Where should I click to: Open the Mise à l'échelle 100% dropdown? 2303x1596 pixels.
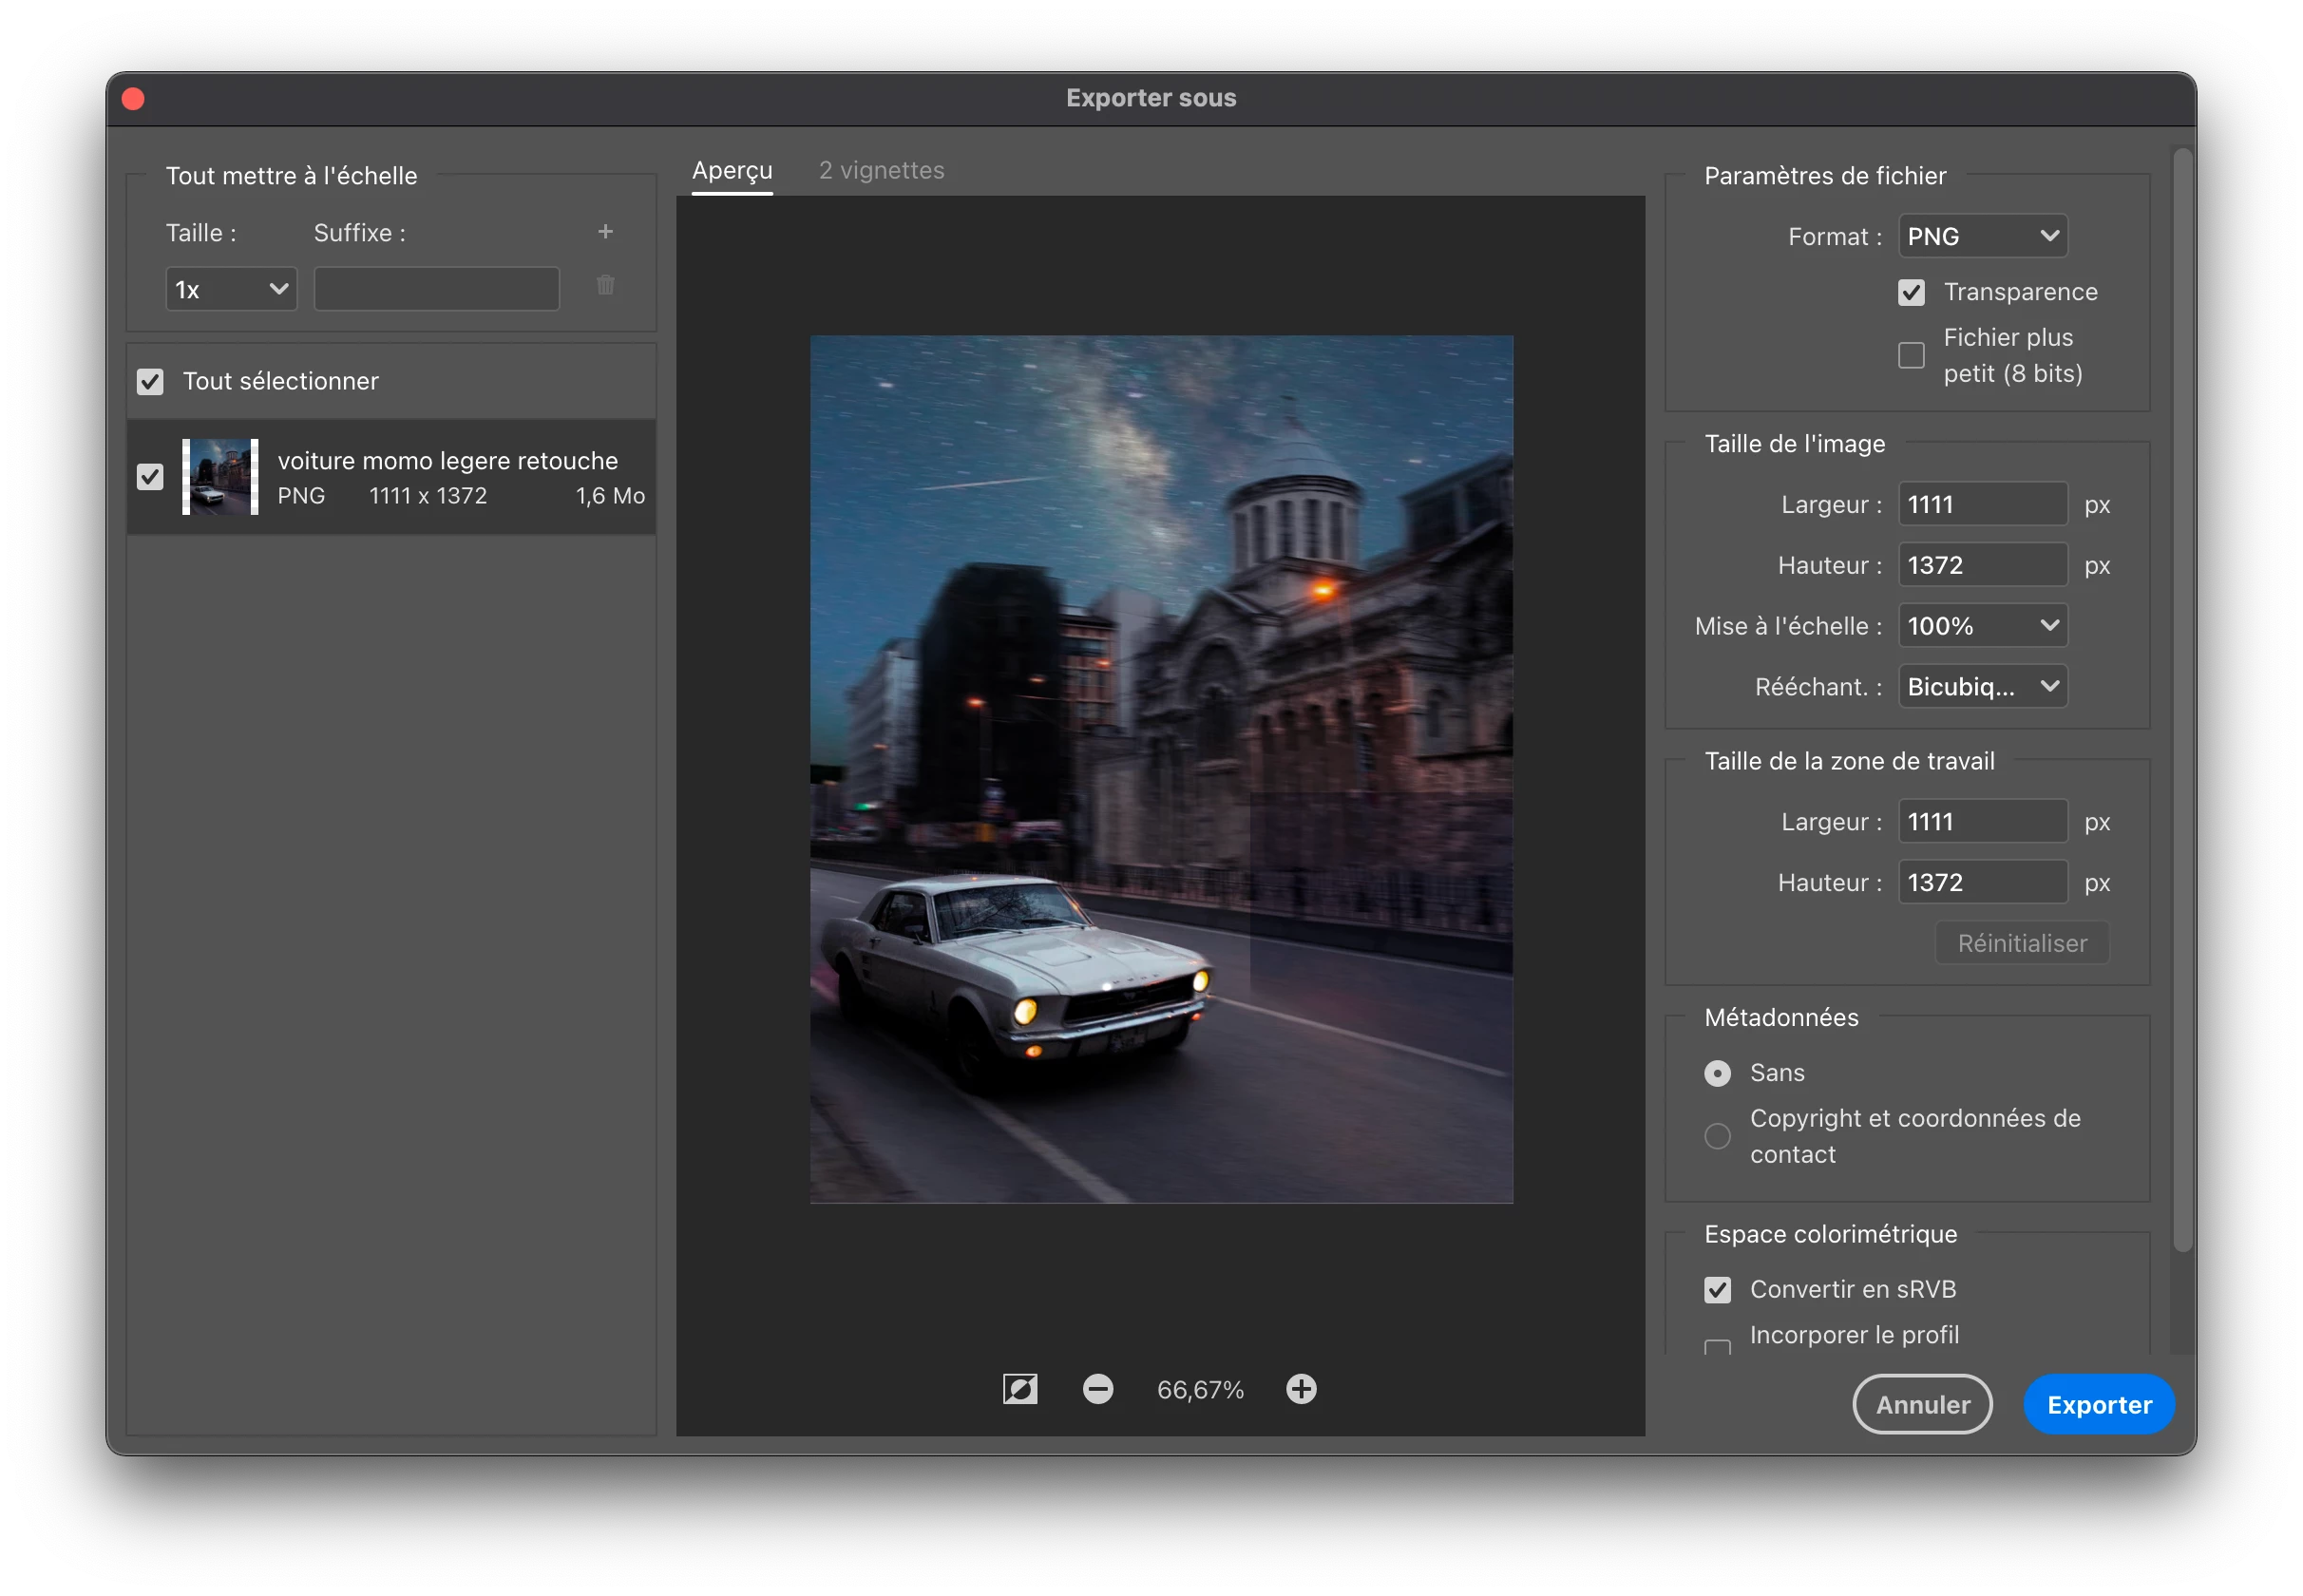(1982, 626)
